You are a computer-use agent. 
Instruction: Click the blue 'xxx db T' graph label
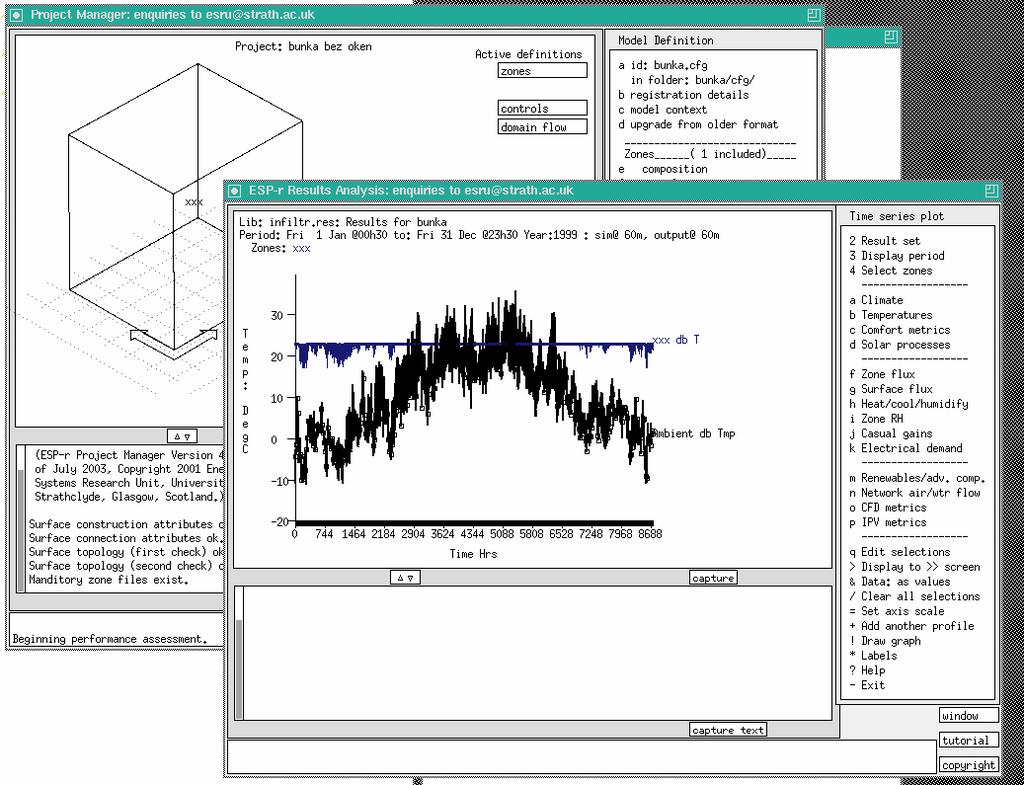tap(675, 340)
